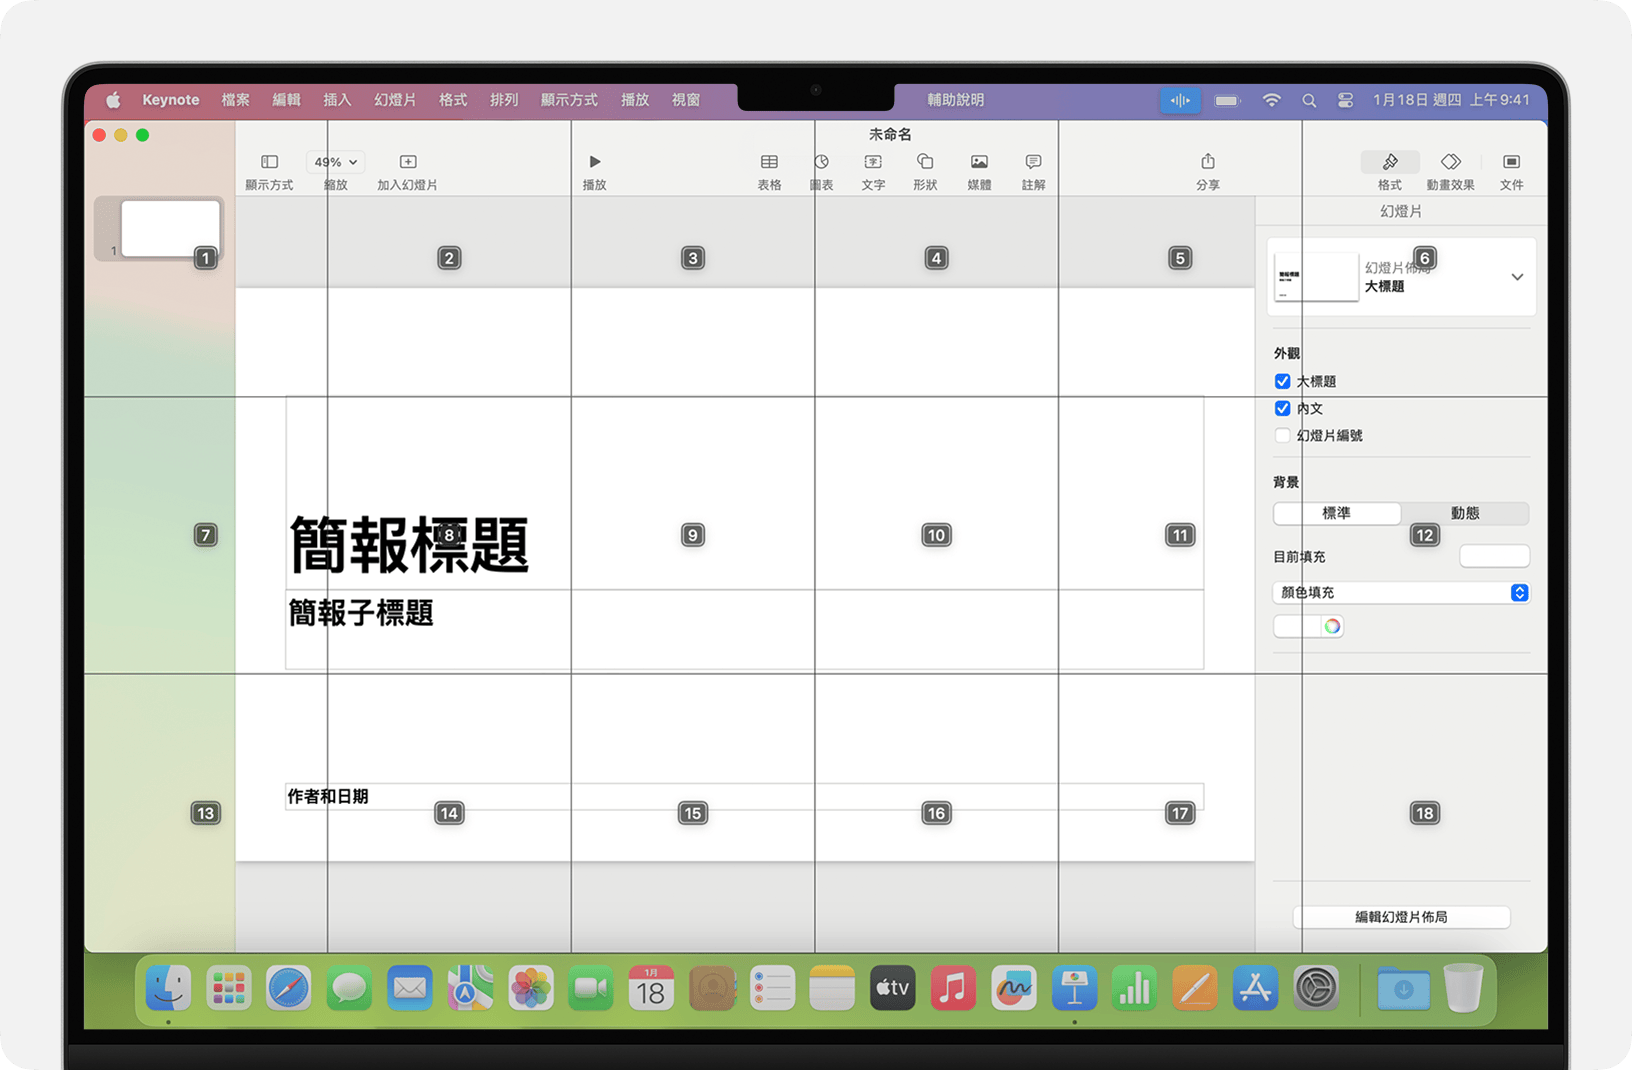1632x1070 pixels.
Task: Open Numbers from the Dock
Action: pos(1134,989)
